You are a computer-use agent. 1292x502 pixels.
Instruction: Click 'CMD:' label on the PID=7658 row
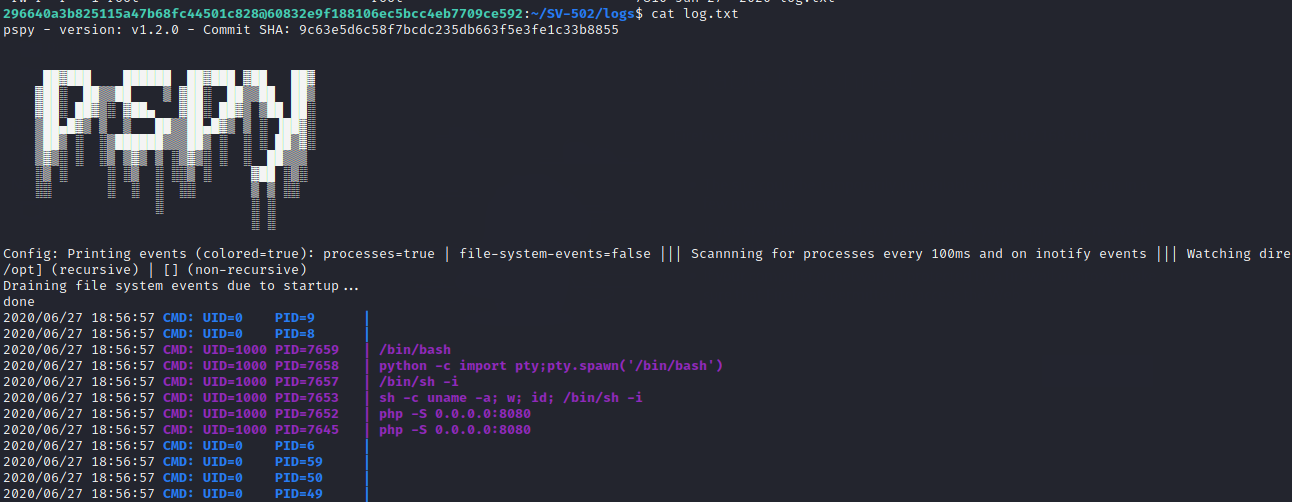tap(179, 366)
